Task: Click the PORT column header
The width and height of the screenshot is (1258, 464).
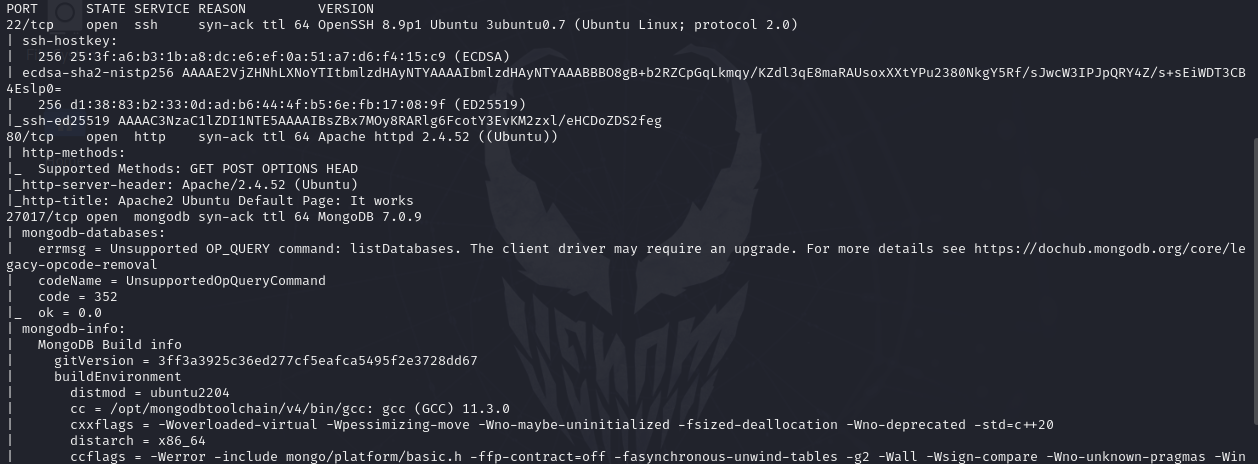Action: coord(22,9)
